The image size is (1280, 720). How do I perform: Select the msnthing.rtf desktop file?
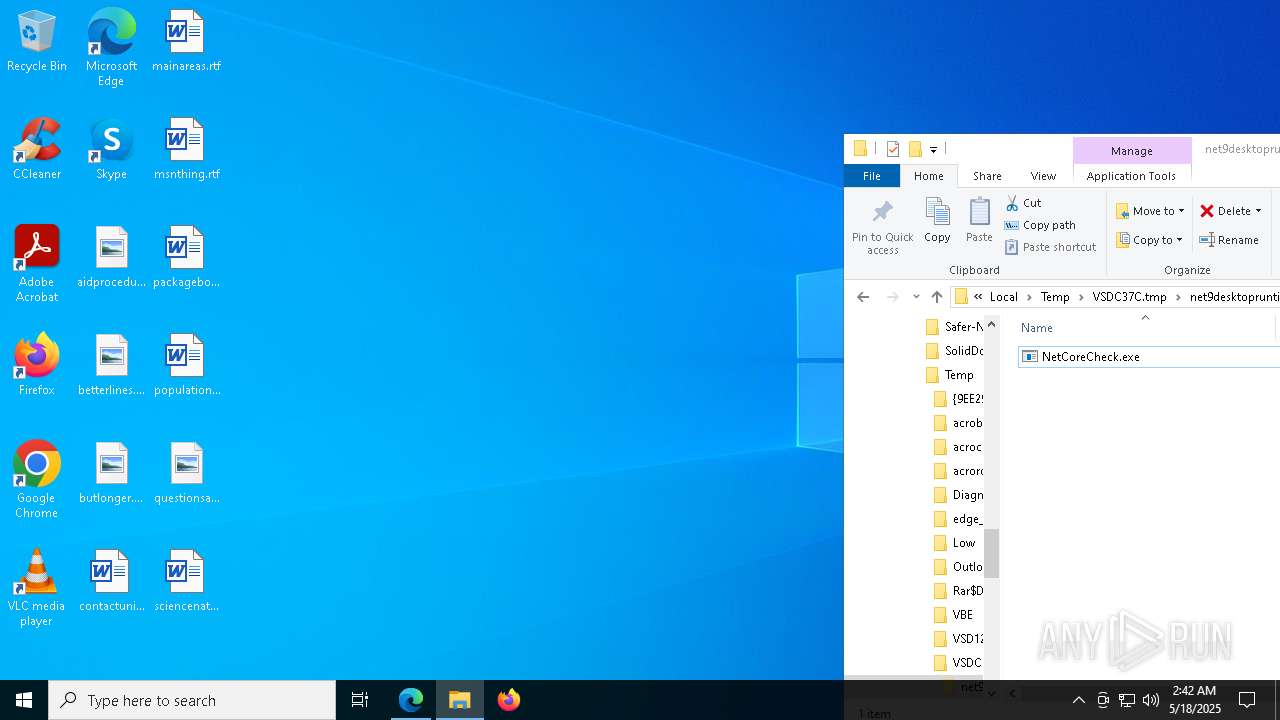pos(186,150)
